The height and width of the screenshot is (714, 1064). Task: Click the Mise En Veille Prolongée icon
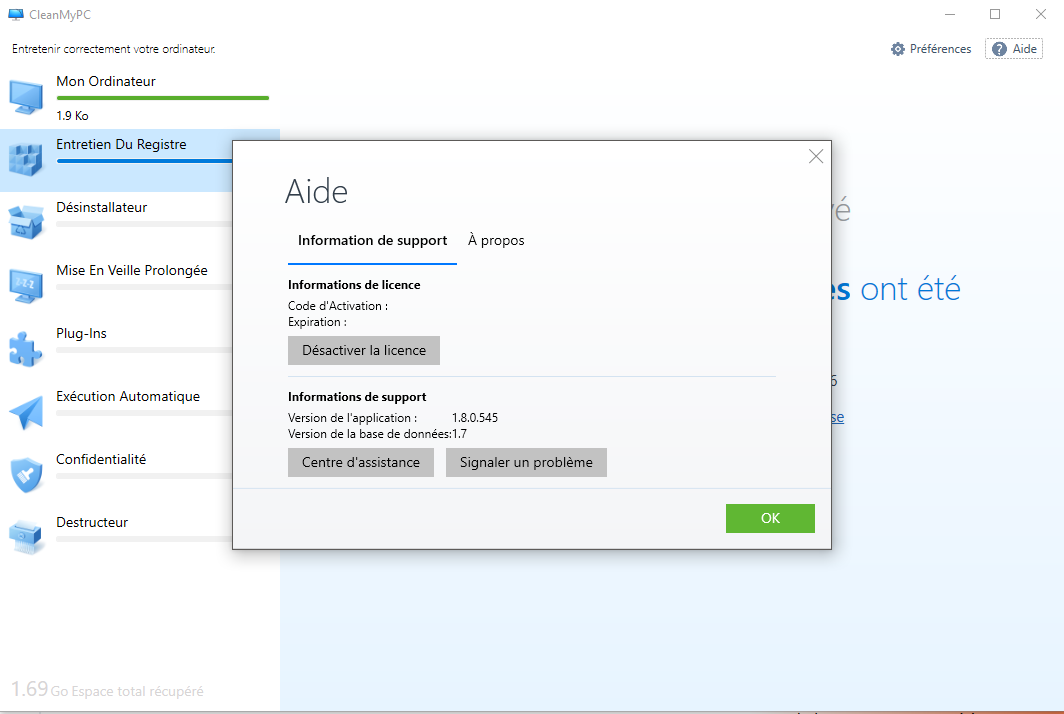26,286
